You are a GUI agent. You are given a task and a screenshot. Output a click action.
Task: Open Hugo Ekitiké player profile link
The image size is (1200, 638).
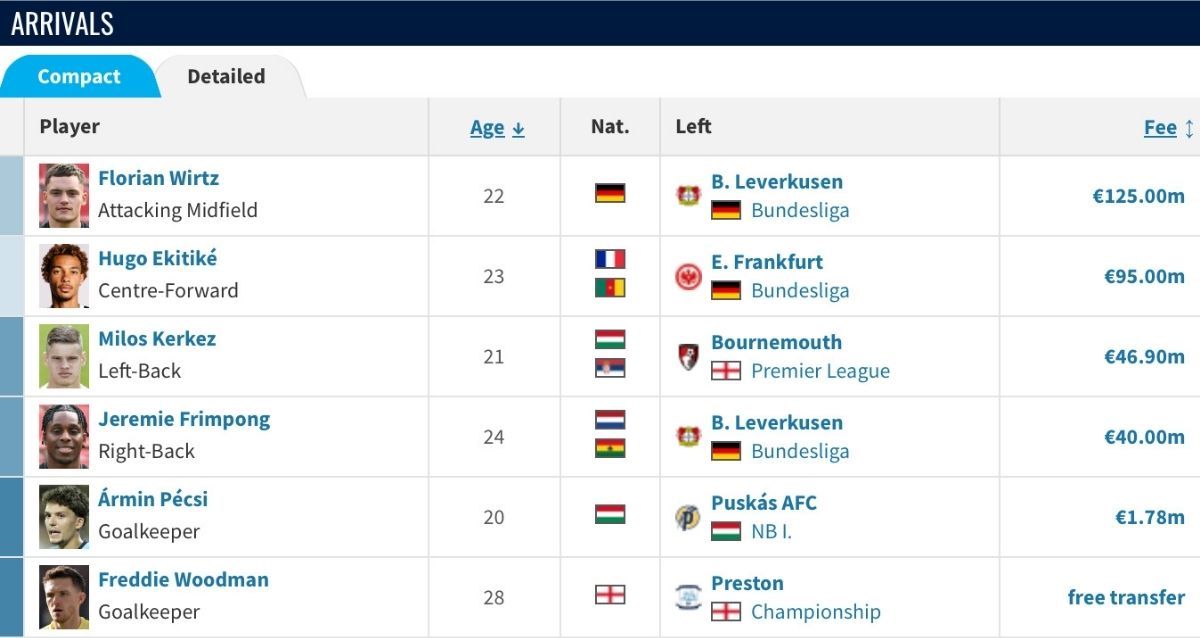tap(157, 258)
